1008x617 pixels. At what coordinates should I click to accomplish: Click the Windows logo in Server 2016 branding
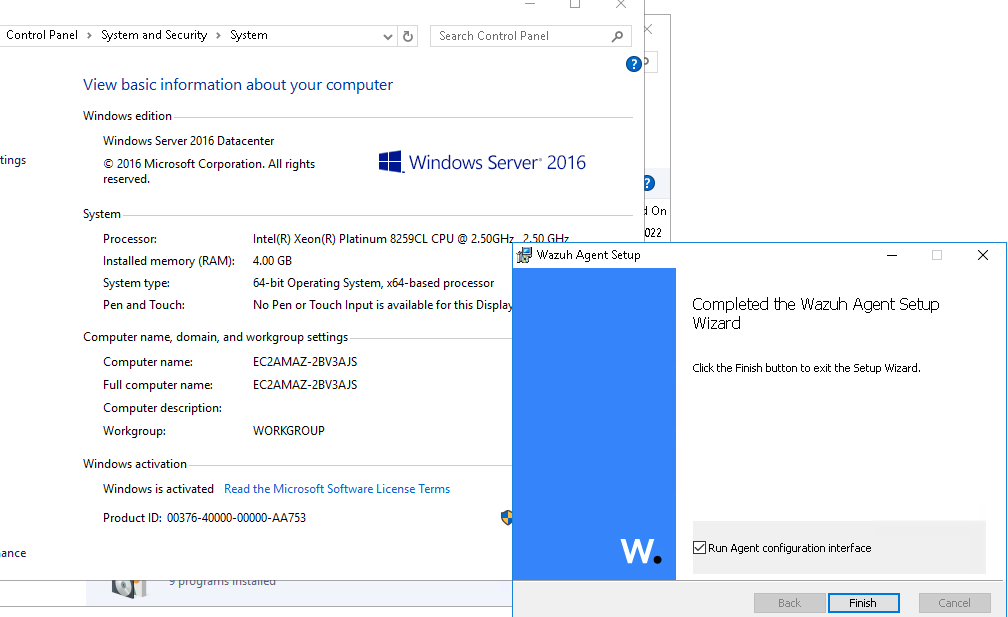(x=390, y=161)
